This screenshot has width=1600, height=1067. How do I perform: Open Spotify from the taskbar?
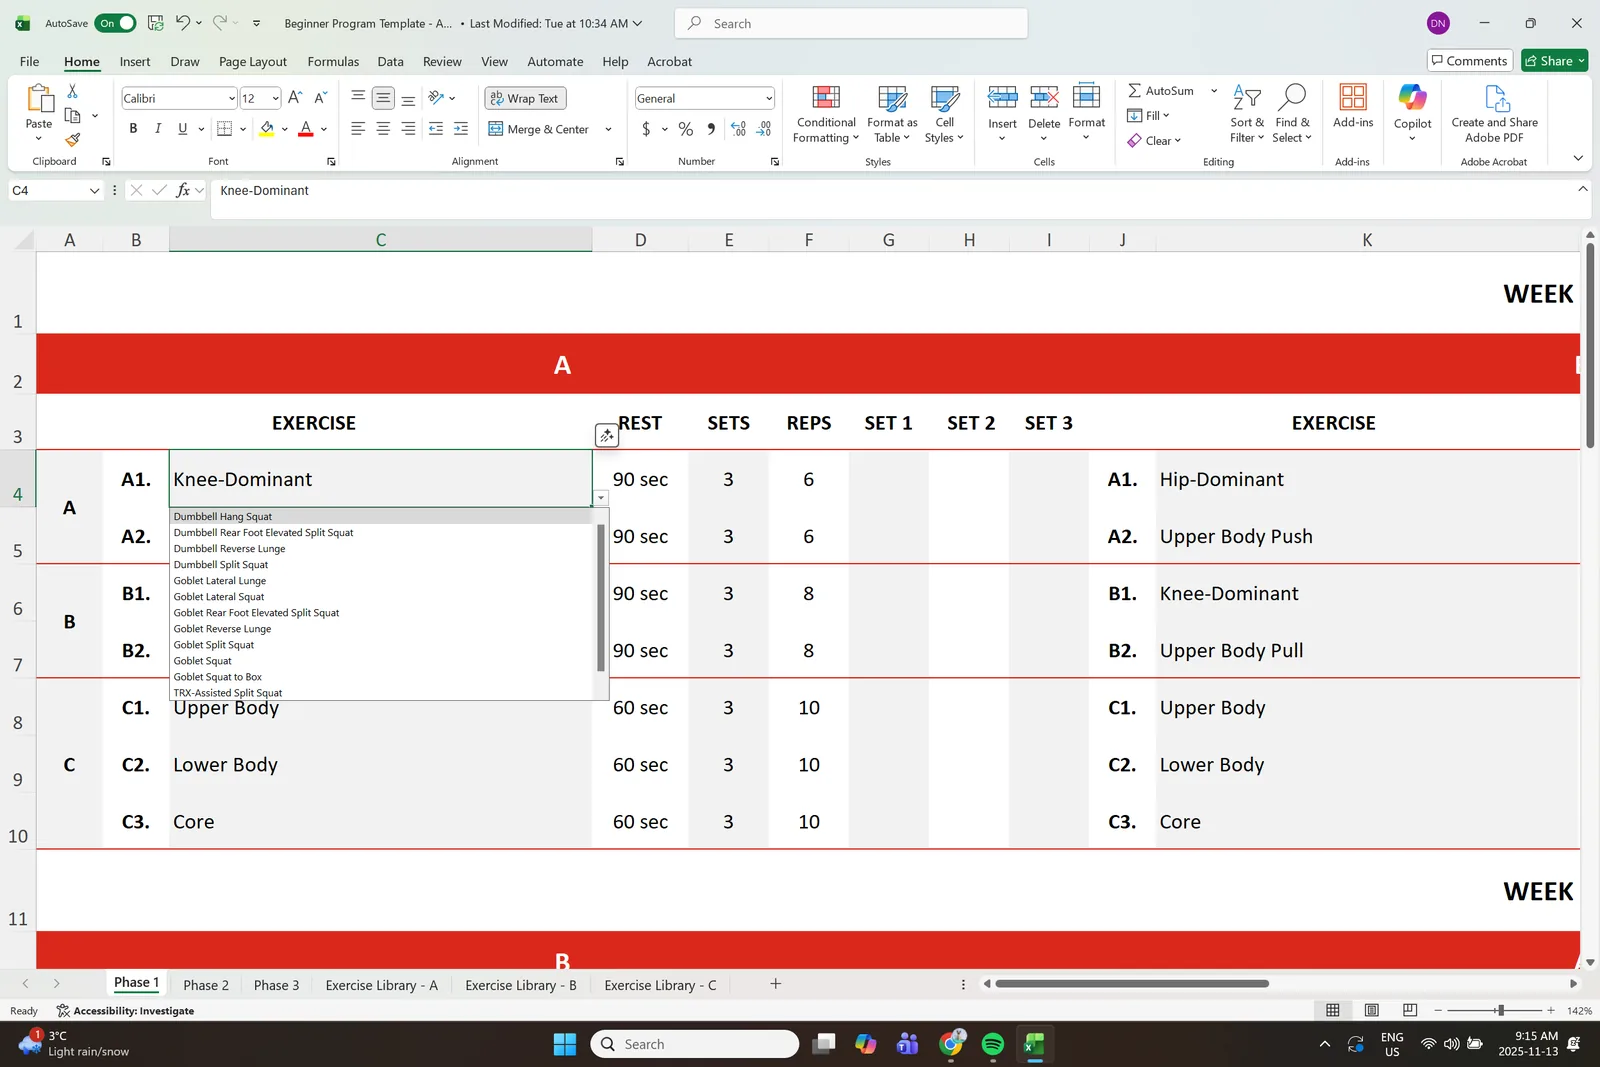pyautogui.click(x=993, y=1044)
